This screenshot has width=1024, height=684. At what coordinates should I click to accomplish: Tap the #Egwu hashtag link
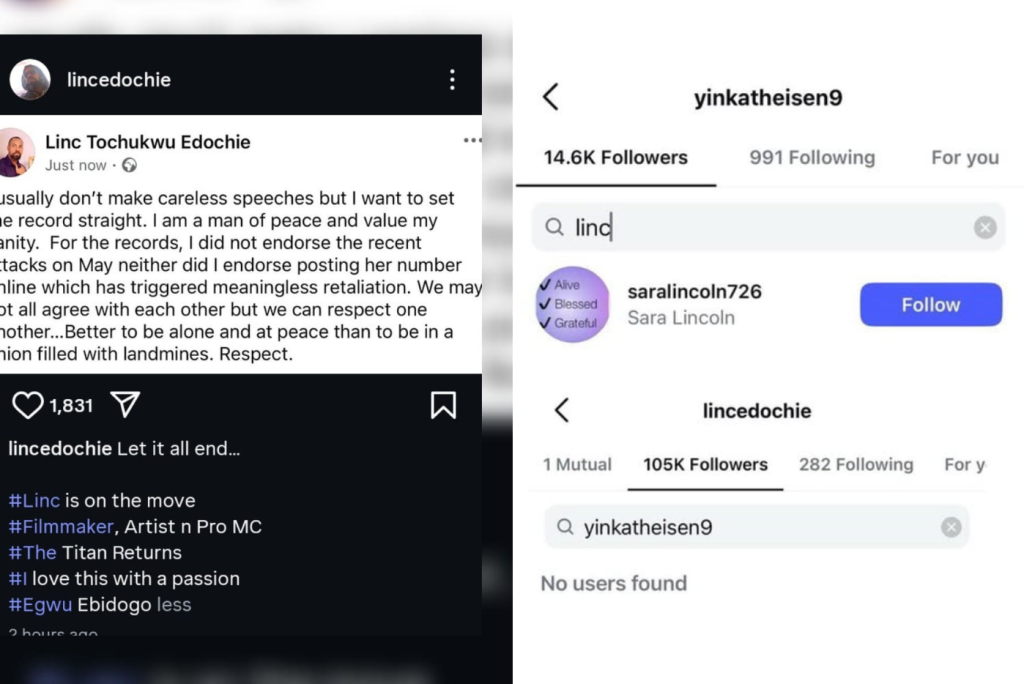pyautogui.click(x=32, y=605)
